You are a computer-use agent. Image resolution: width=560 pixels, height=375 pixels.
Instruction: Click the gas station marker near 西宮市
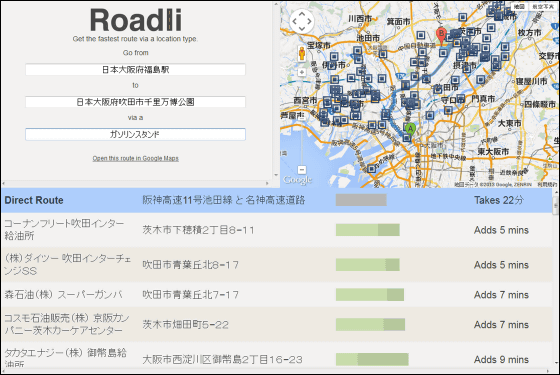pos(327,103)
